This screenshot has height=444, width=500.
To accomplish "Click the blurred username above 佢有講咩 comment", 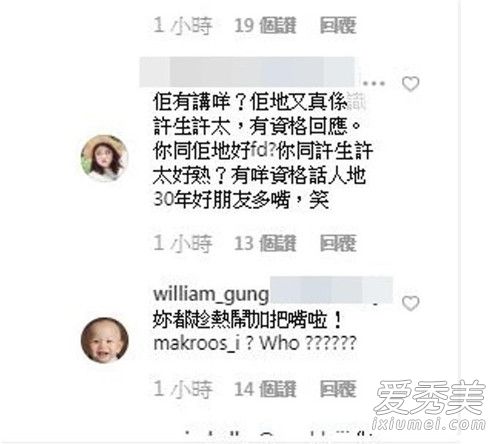I will pos(248,72).
